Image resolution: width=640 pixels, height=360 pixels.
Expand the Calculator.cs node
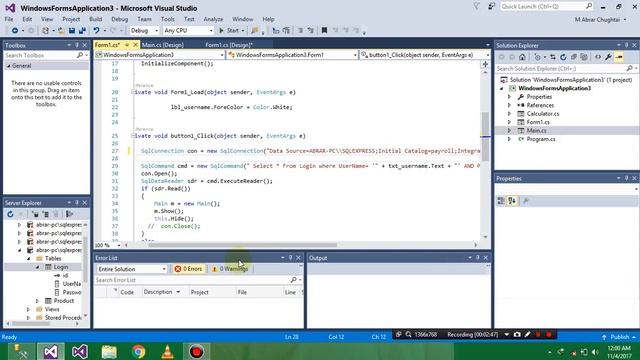click(x=509, y=114)
